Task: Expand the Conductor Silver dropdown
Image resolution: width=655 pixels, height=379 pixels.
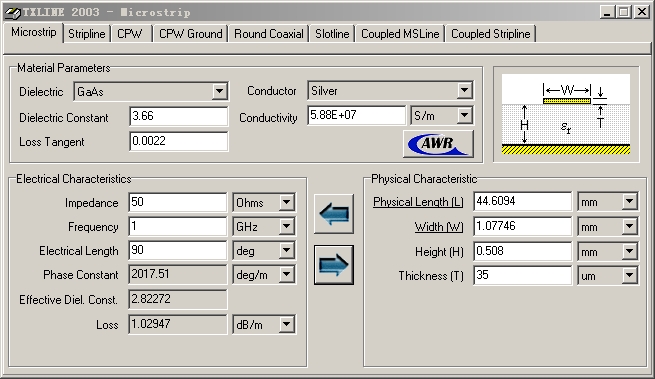Action: coord(464,90)
